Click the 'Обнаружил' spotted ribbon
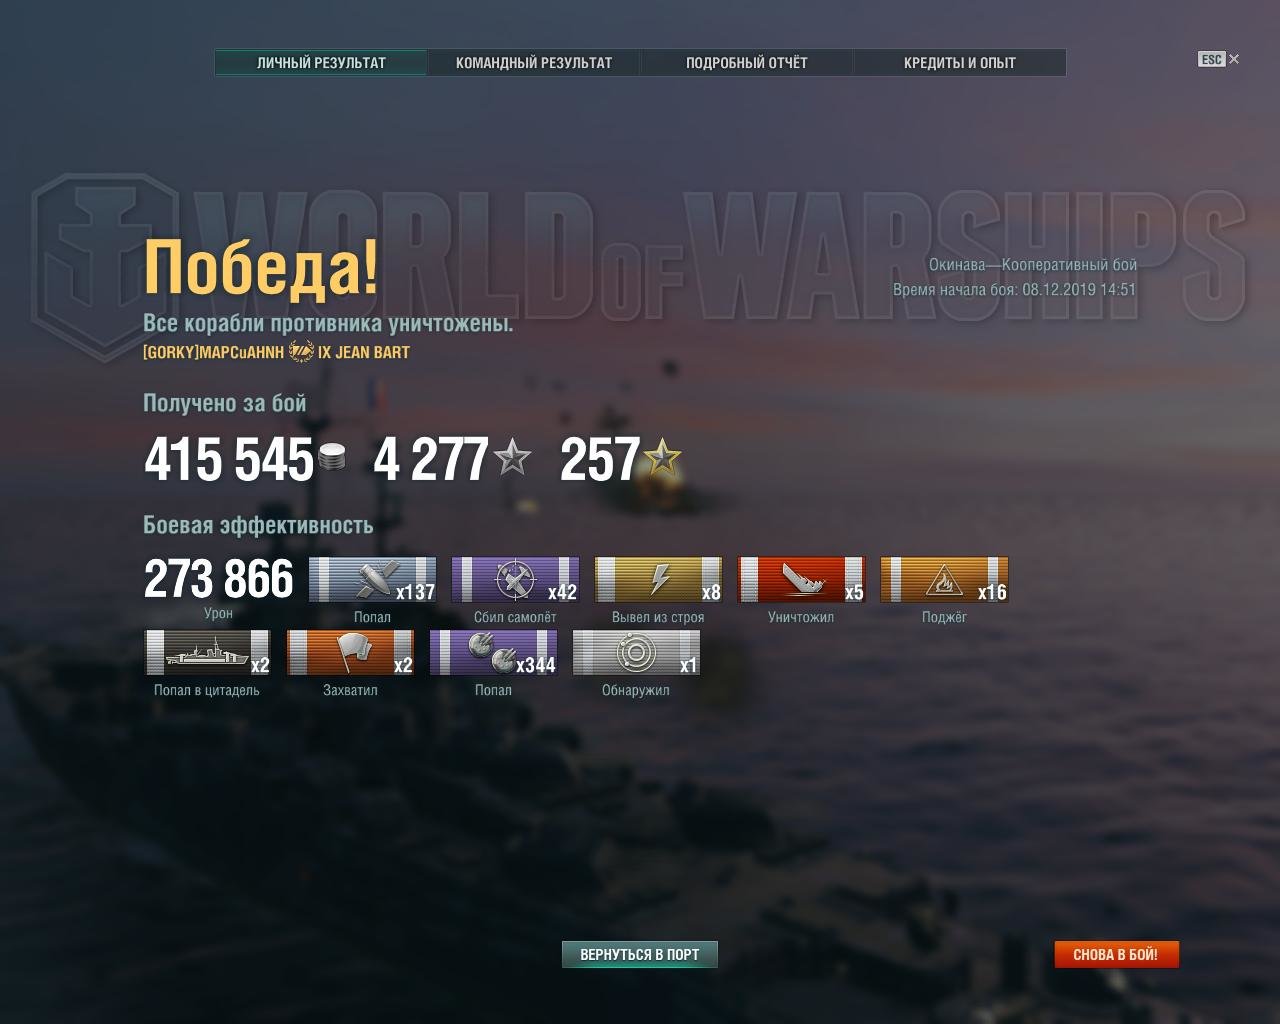 point(636,653)
